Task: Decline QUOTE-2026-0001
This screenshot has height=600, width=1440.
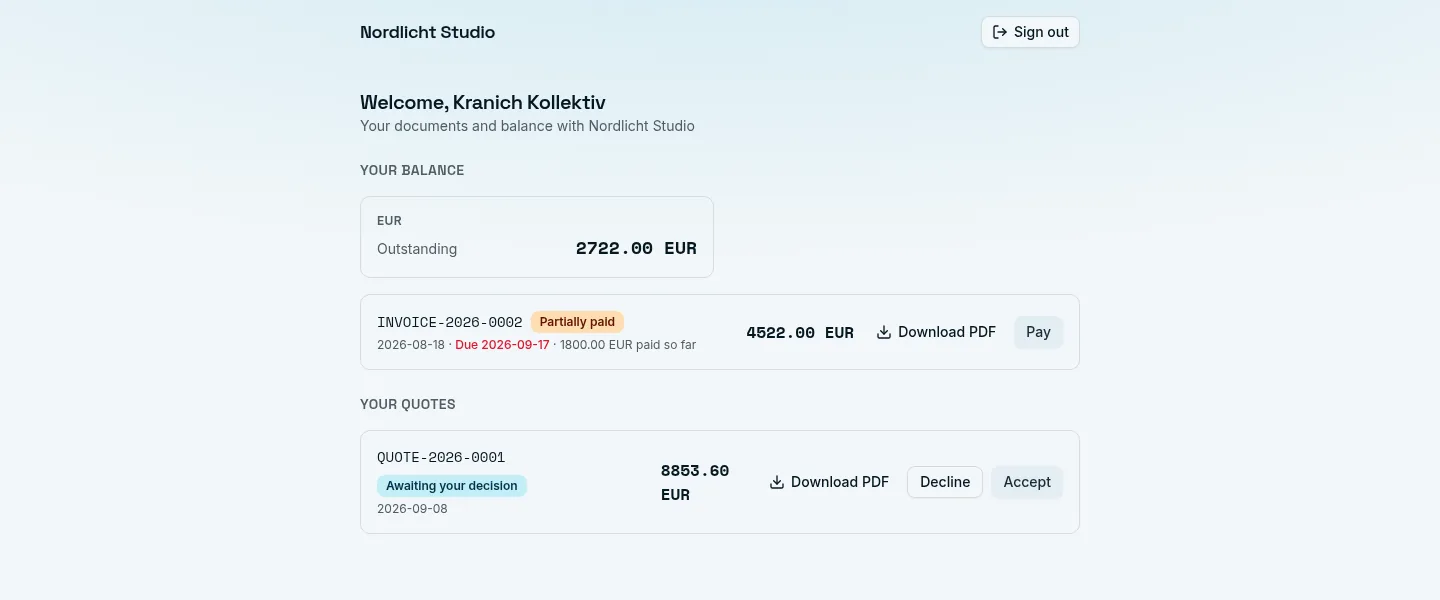Action: 945,482
